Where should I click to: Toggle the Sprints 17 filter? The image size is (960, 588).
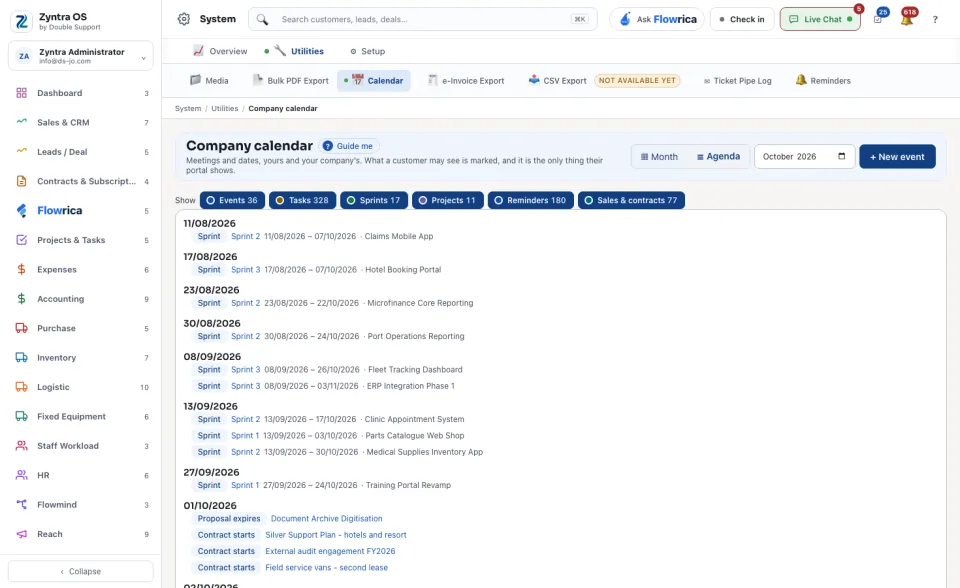point(373,200)
